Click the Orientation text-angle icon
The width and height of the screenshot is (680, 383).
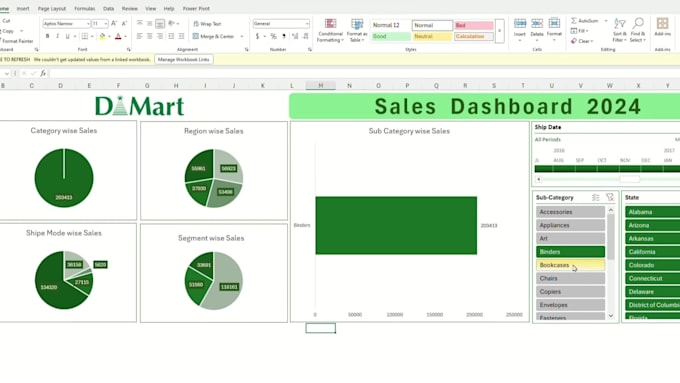(x=172, y=23)
